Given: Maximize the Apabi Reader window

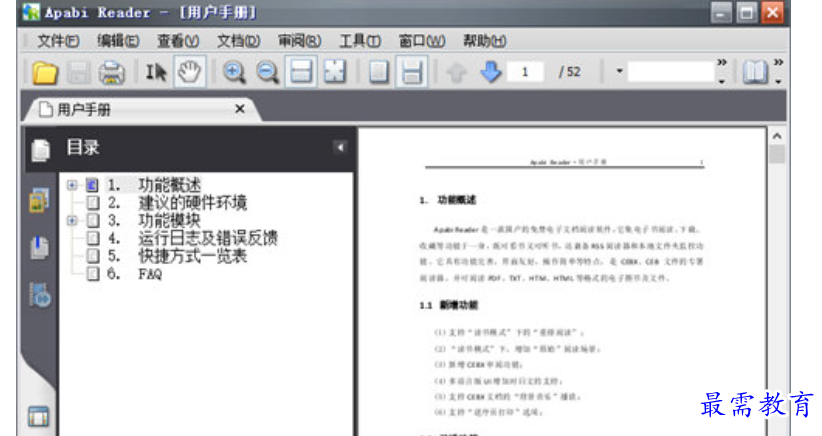Looking at the screenshot, I should (x=746, y=13).
